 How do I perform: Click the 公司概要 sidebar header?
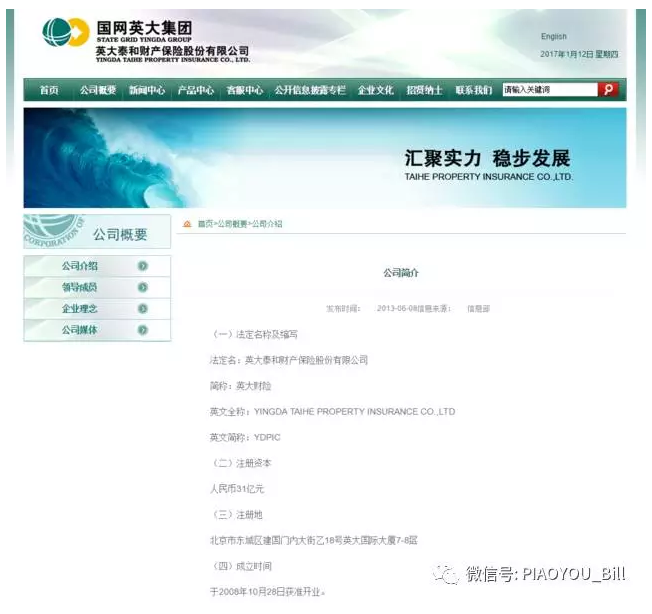[97, 232]
